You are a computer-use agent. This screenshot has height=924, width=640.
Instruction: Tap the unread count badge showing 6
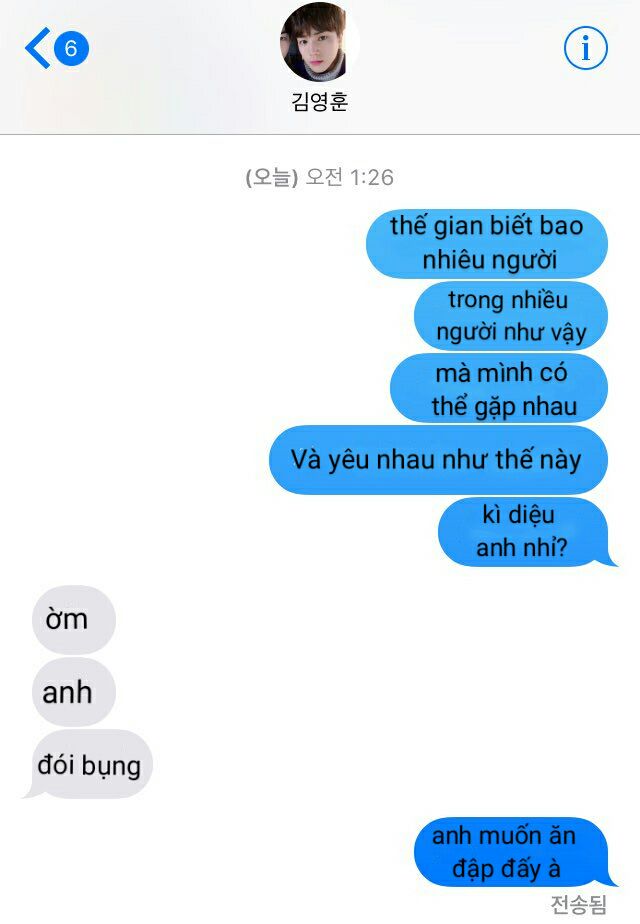coord(71,48)
